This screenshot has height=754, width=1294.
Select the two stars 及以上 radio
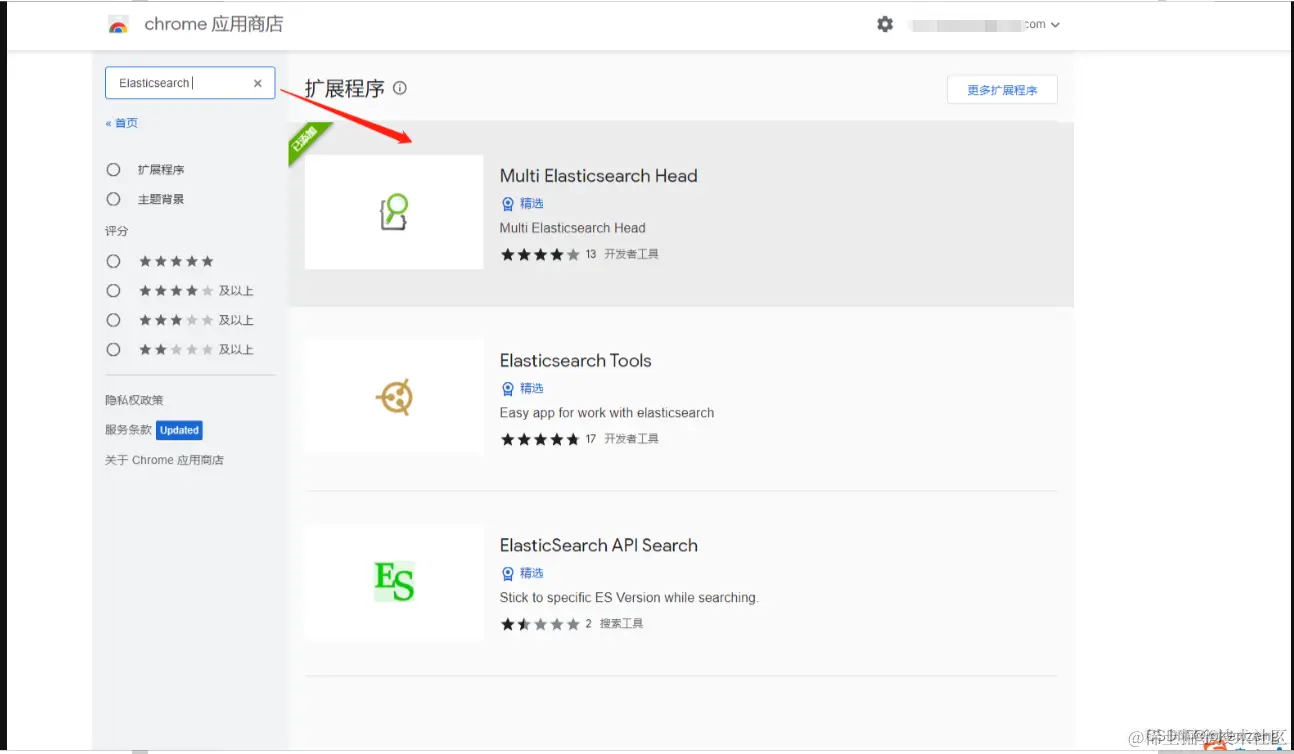(114, 350)
